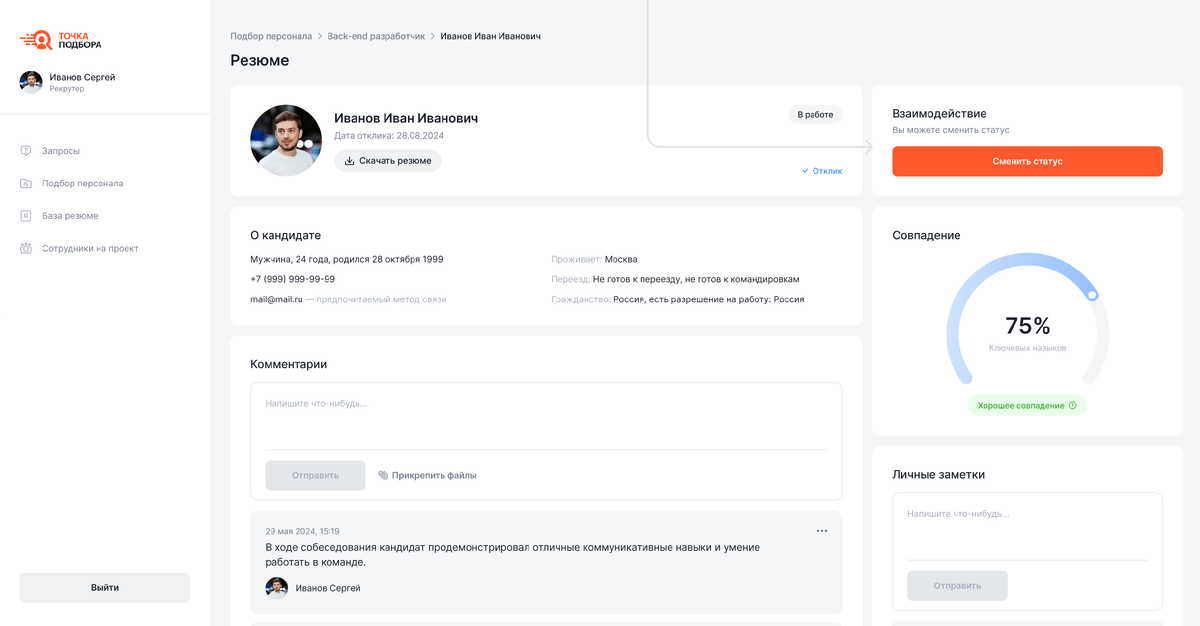Screen dimensions: 1200x626
Task: Click the paperclip icon to attach files
Action: [384, 475]
